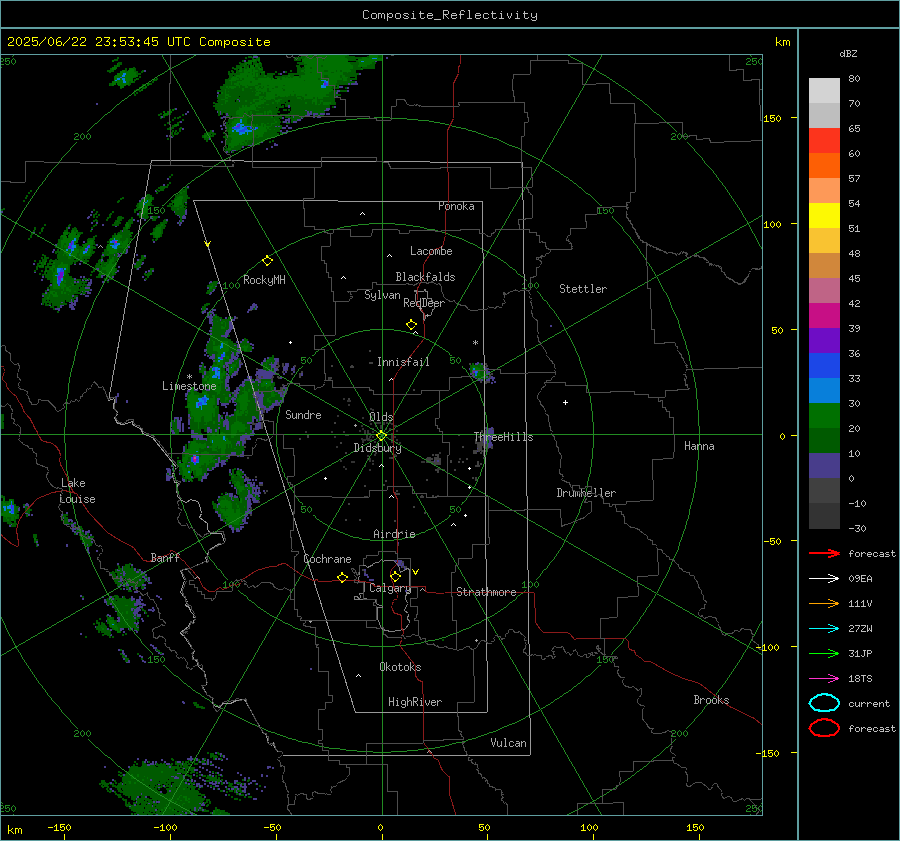The width and height of the screenshot is (900, 841).
Task: Click the RockyMH map label
Action: tap(264, 280)
